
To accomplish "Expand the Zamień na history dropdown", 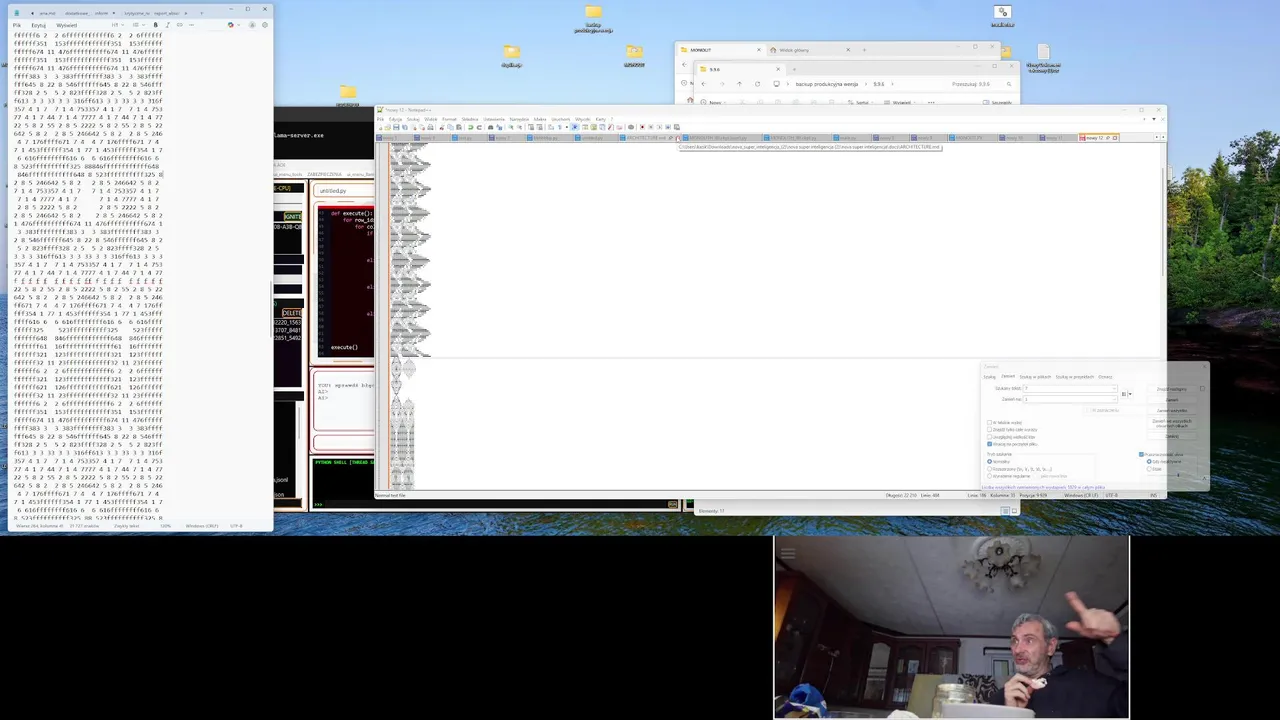I will coord(1114,399).
